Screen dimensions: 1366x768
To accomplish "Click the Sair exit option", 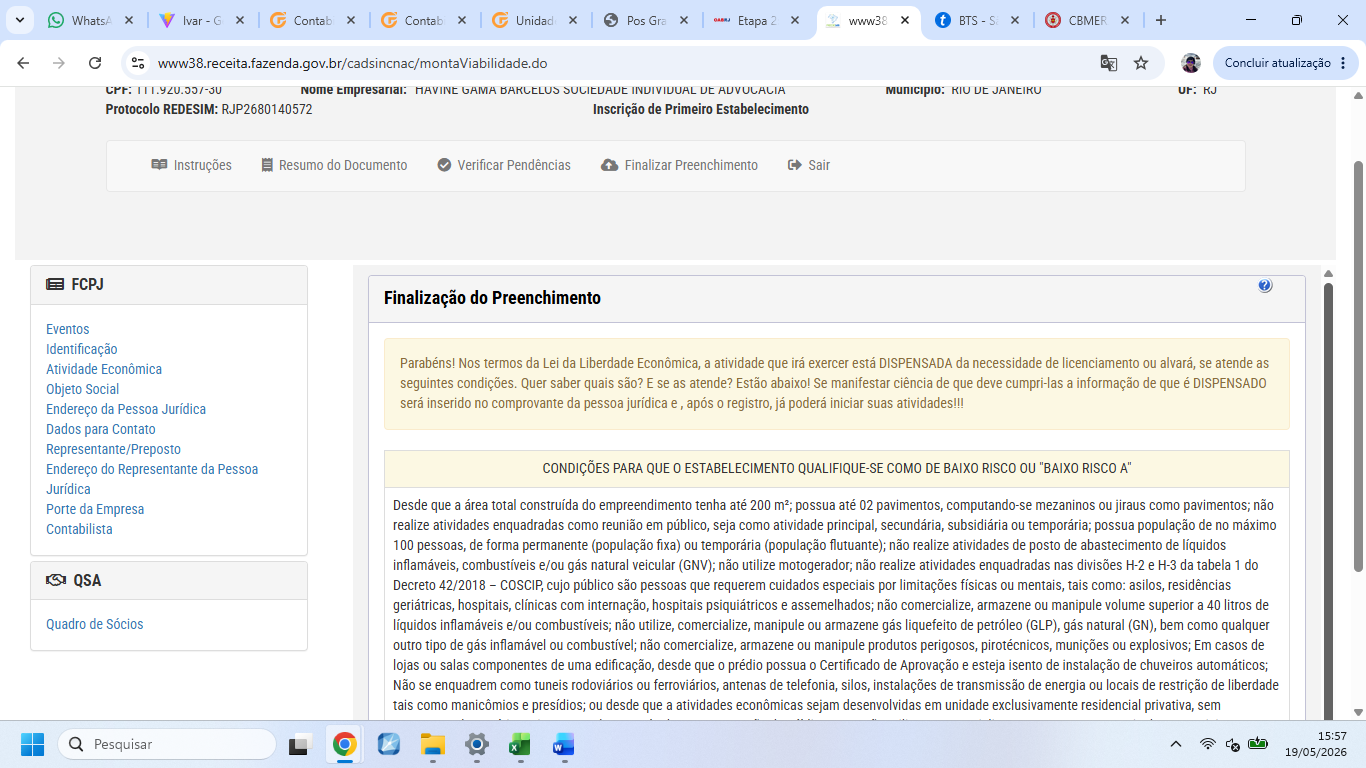I will [x=809, y=165].
